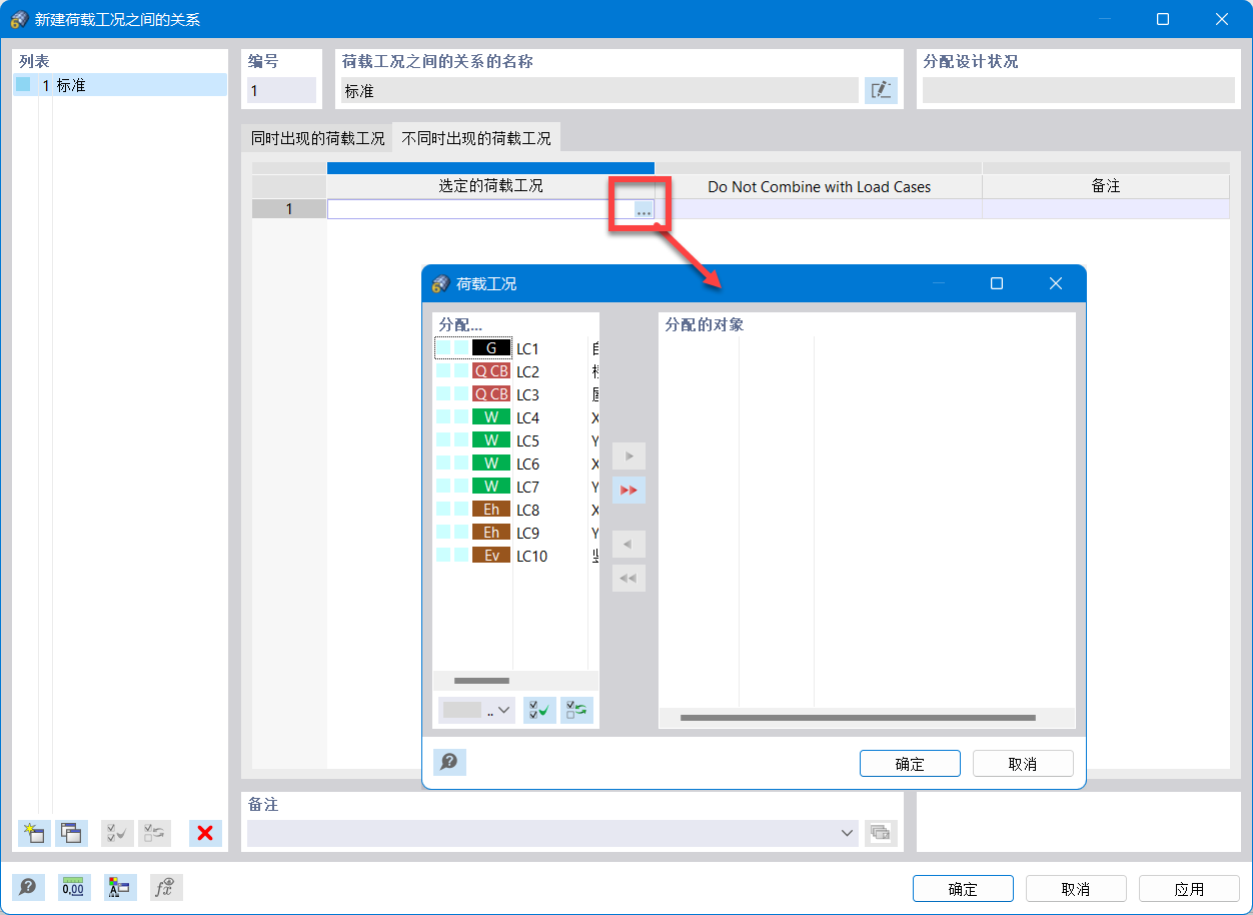
Task: Open help icon in 荷载工况 dialog
Action: [450, 762]
